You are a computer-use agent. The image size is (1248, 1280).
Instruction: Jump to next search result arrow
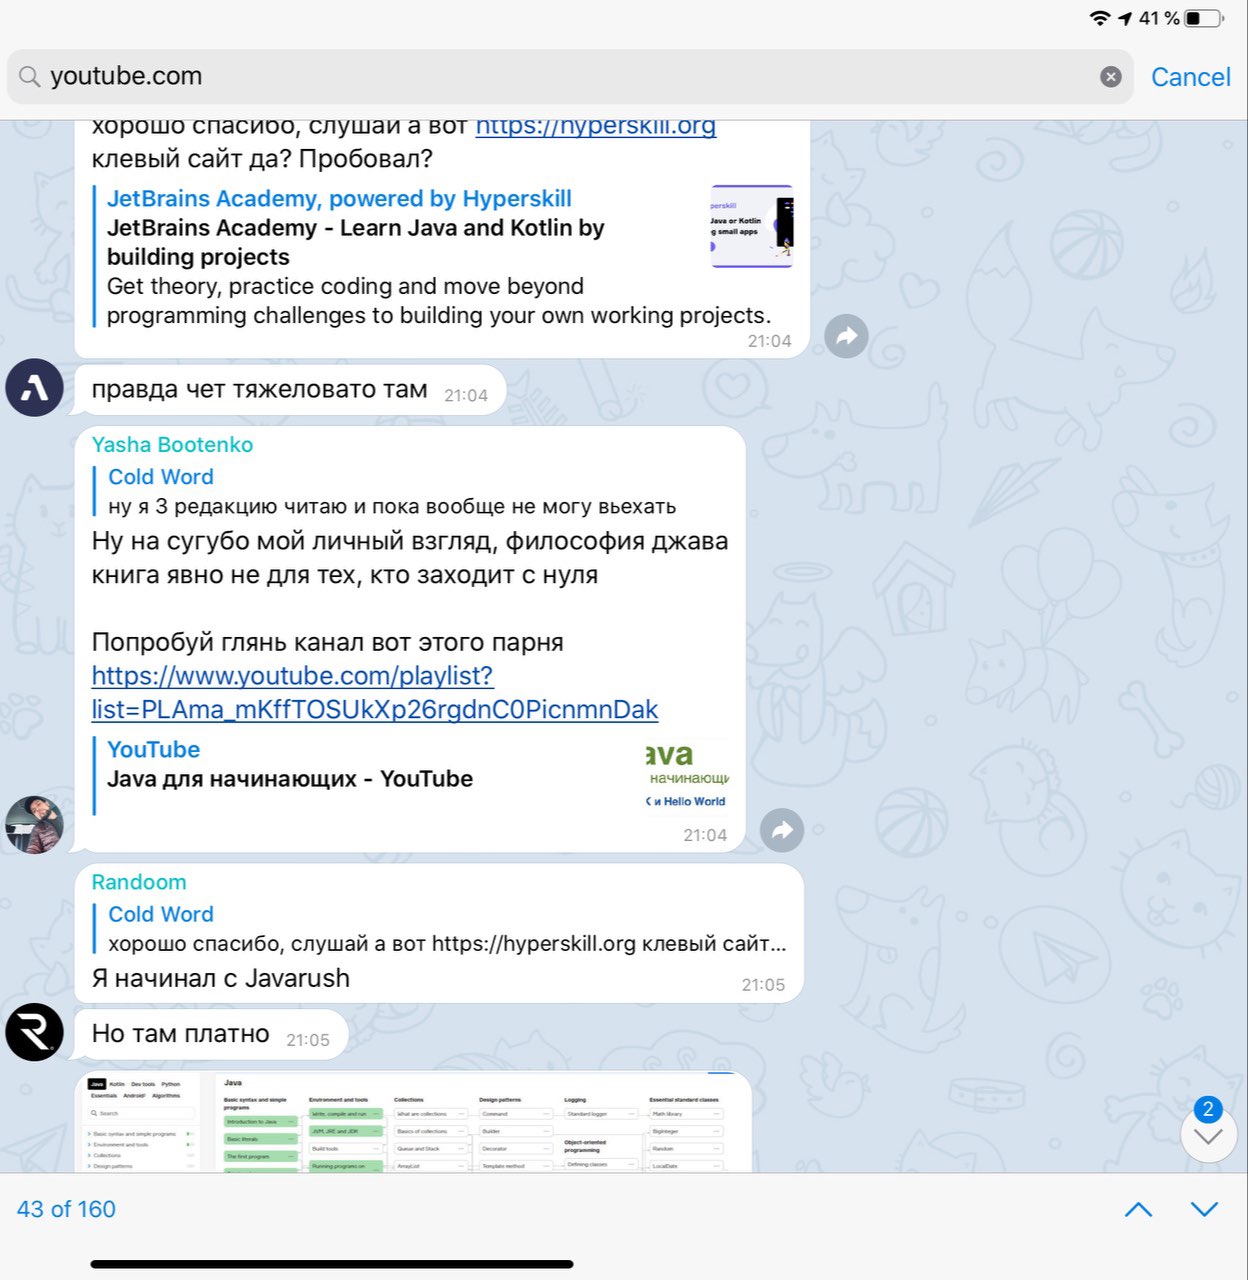[1205, 1210]
